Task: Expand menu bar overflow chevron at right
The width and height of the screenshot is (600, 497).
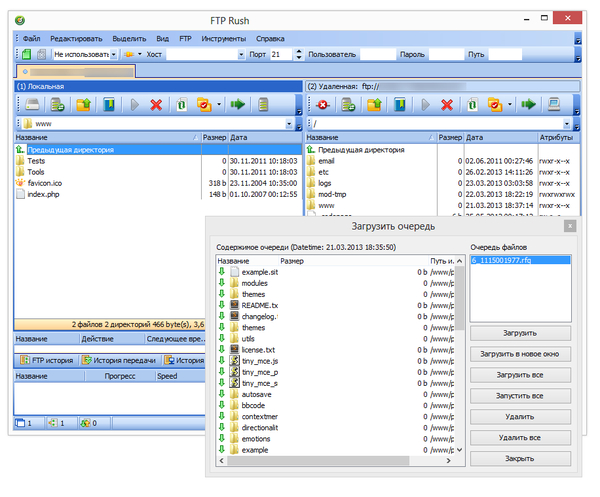Action: pyautogui.click(x=578, y=40)
